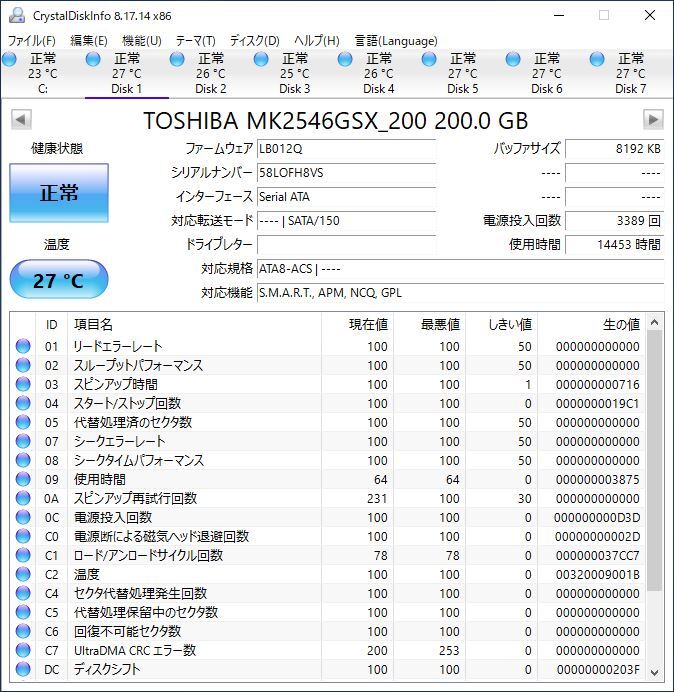This screenshot has width=674, height=692.
Task: Click status circle for ID 05 代替処理済のセクタ数
Action: [23, 422]
